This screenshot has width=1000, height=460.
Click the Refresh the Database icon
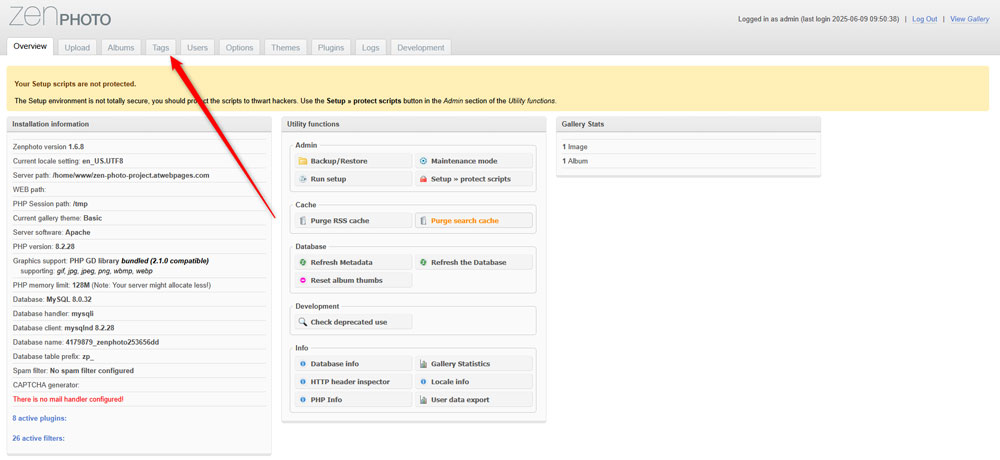pyautogui.click(x=423, y=262)
